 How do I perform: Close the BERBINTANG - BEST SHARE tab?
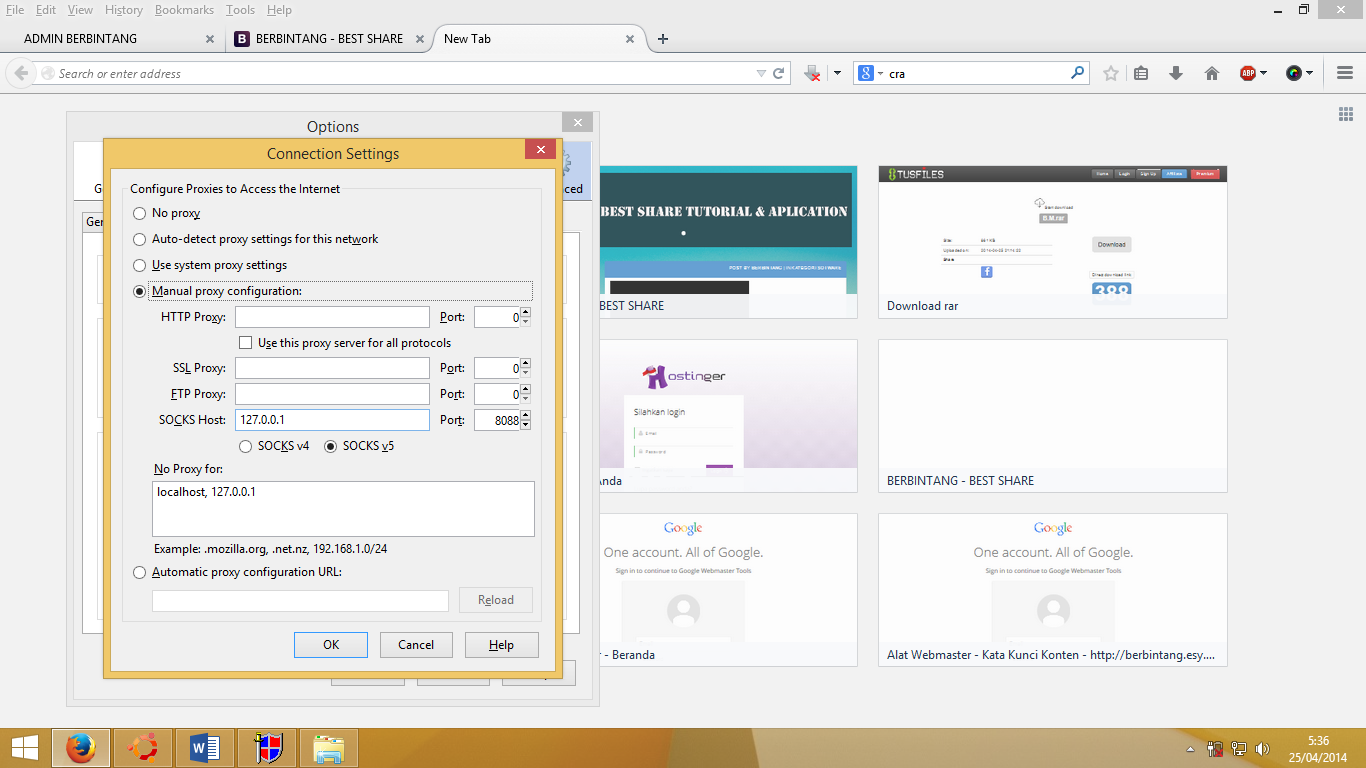(420, 39)
